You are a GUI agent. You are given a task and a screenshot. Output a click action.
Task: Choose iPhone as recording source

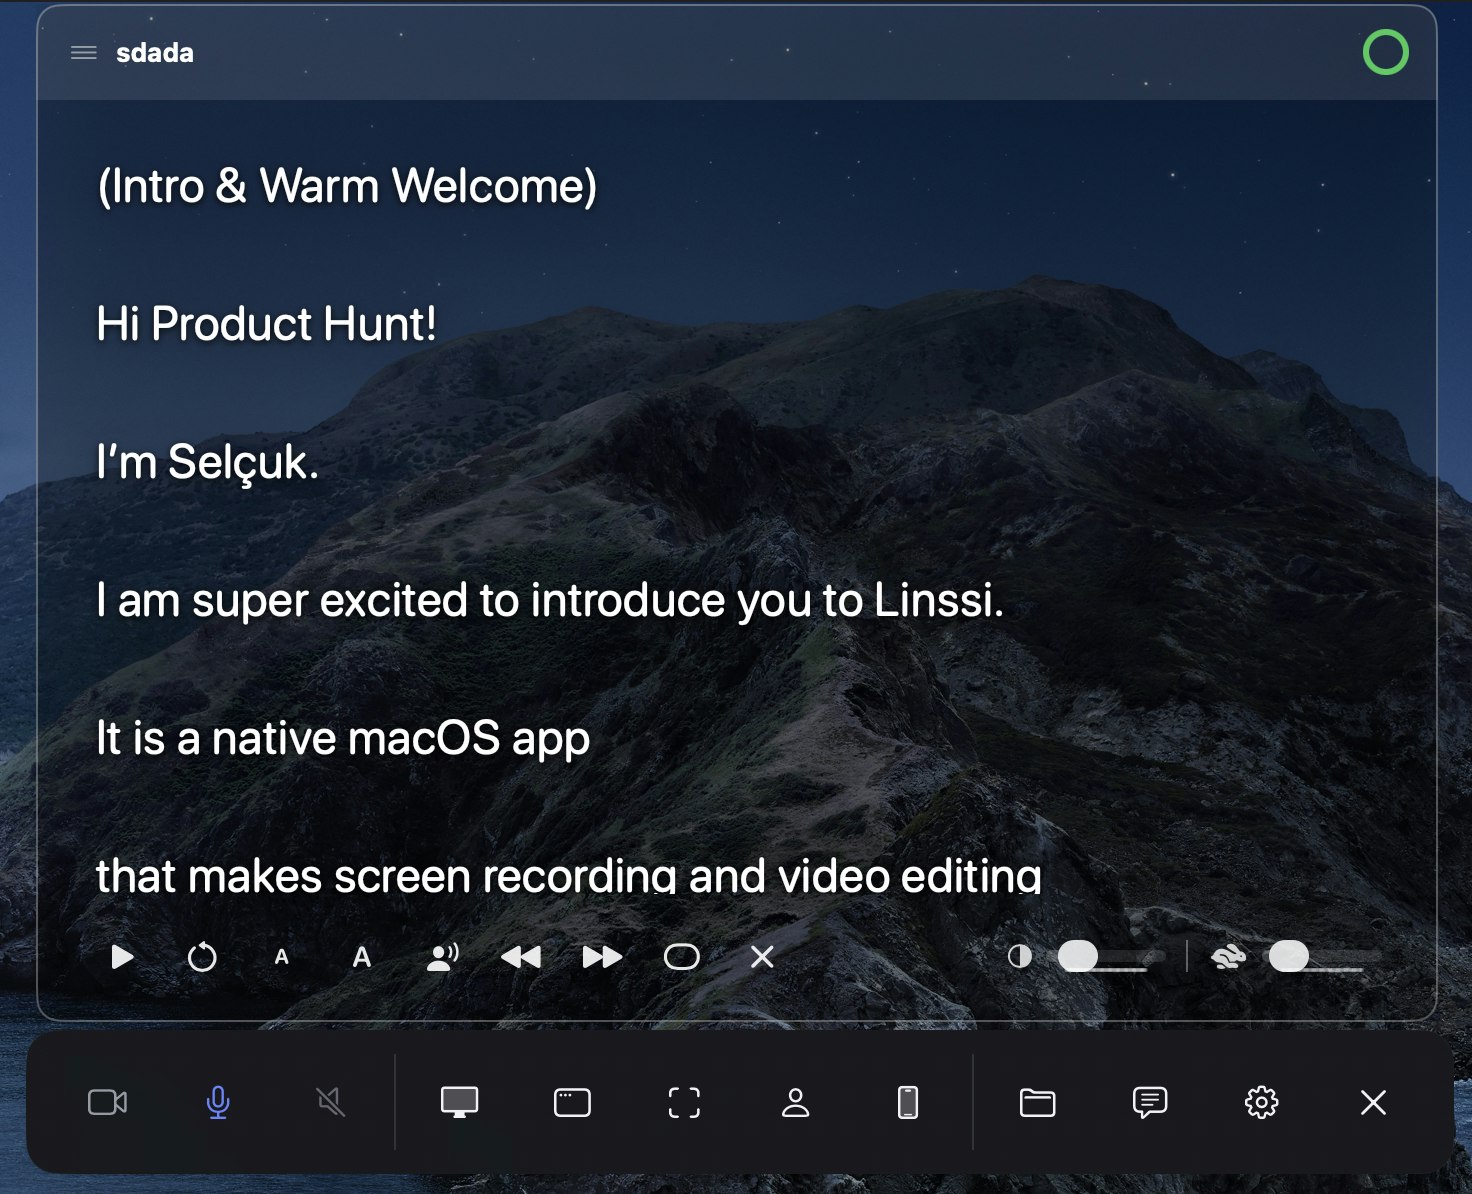pyautogui.click(x=908, y=1103)
